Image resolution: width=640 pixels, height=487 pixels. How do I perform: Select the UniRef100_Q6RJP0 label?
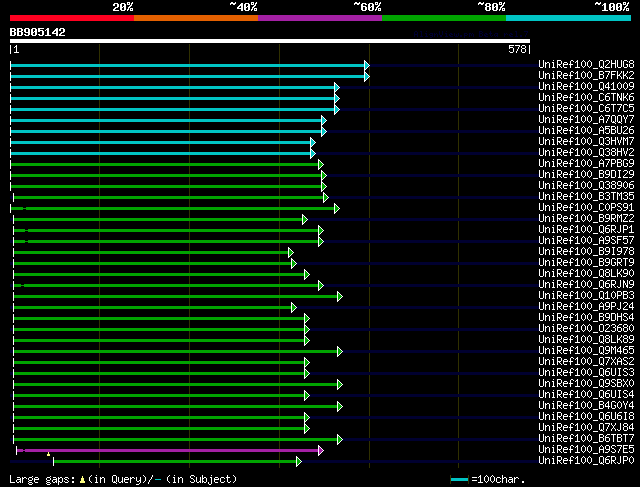pos(586,461)
